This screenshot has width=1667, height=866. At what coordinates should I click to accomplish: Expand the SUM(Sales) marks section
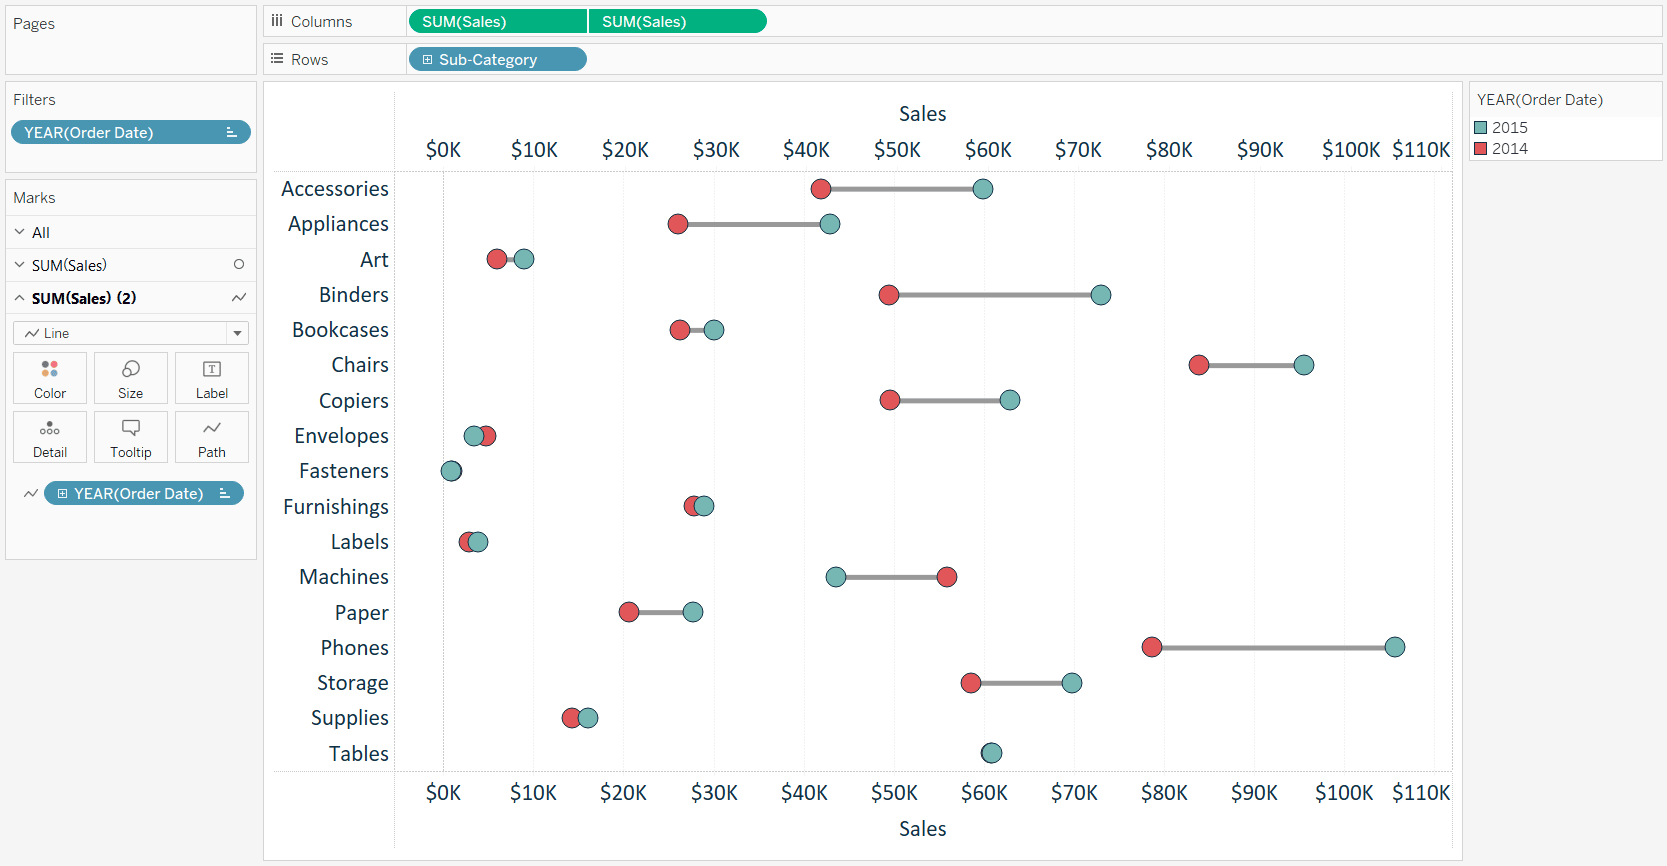click(19, 265)
